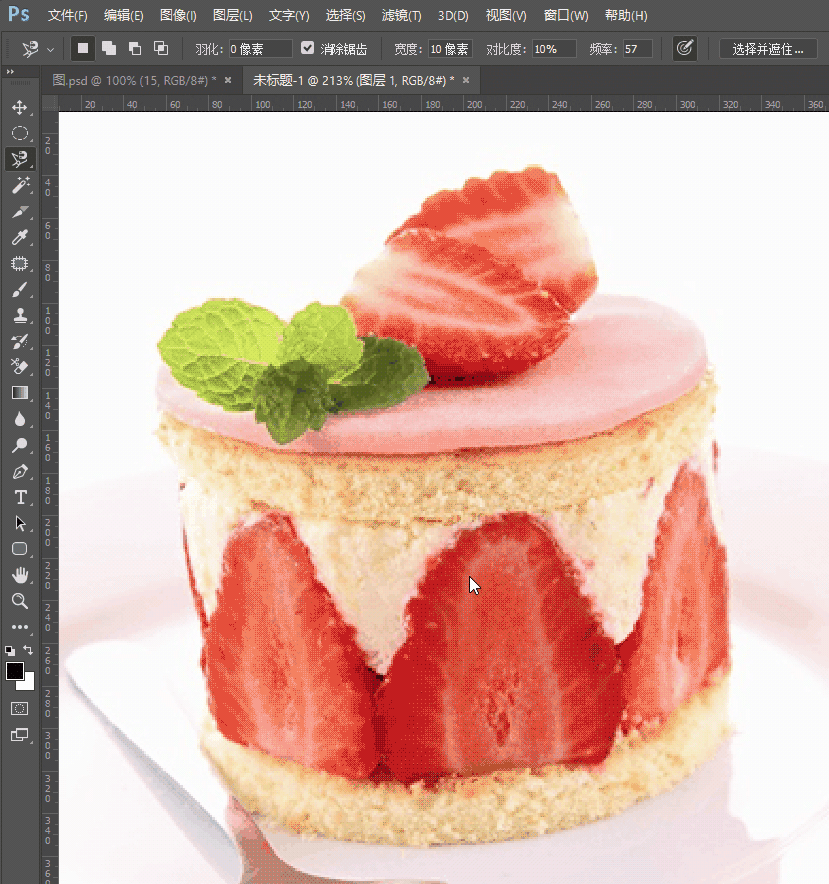Activate the Hand tool
This screenshot has height=884, width=829.
click(x=19, y=575)
